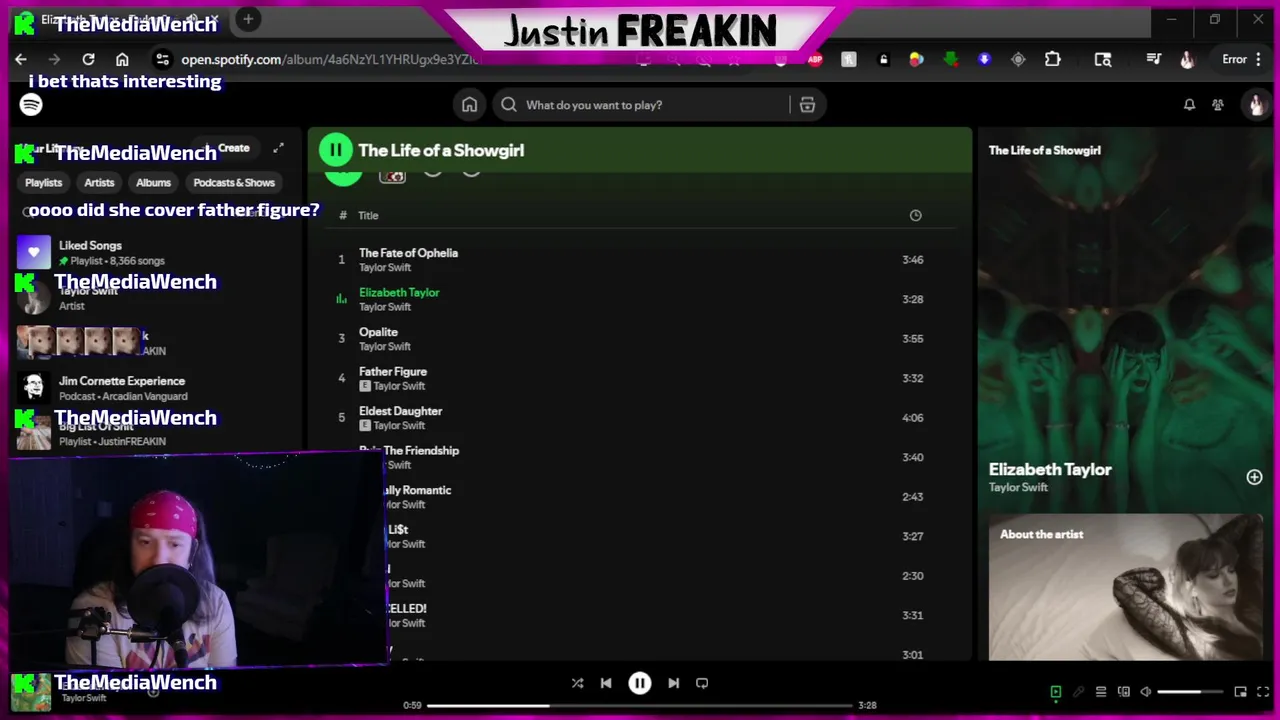Play the Opalite track
The image size is (1280, 720).
pos(640,339)
